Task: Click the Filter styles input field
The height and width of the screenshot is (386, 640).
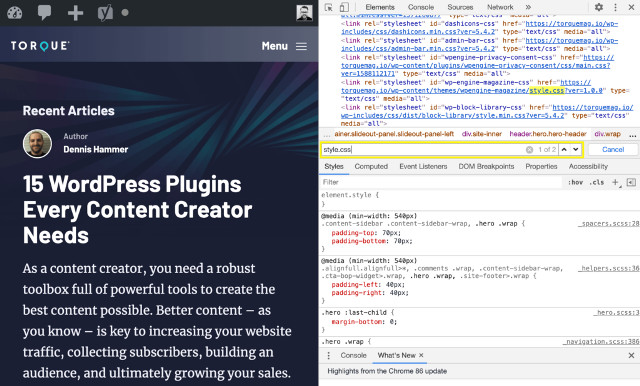Action: [442, 182]
